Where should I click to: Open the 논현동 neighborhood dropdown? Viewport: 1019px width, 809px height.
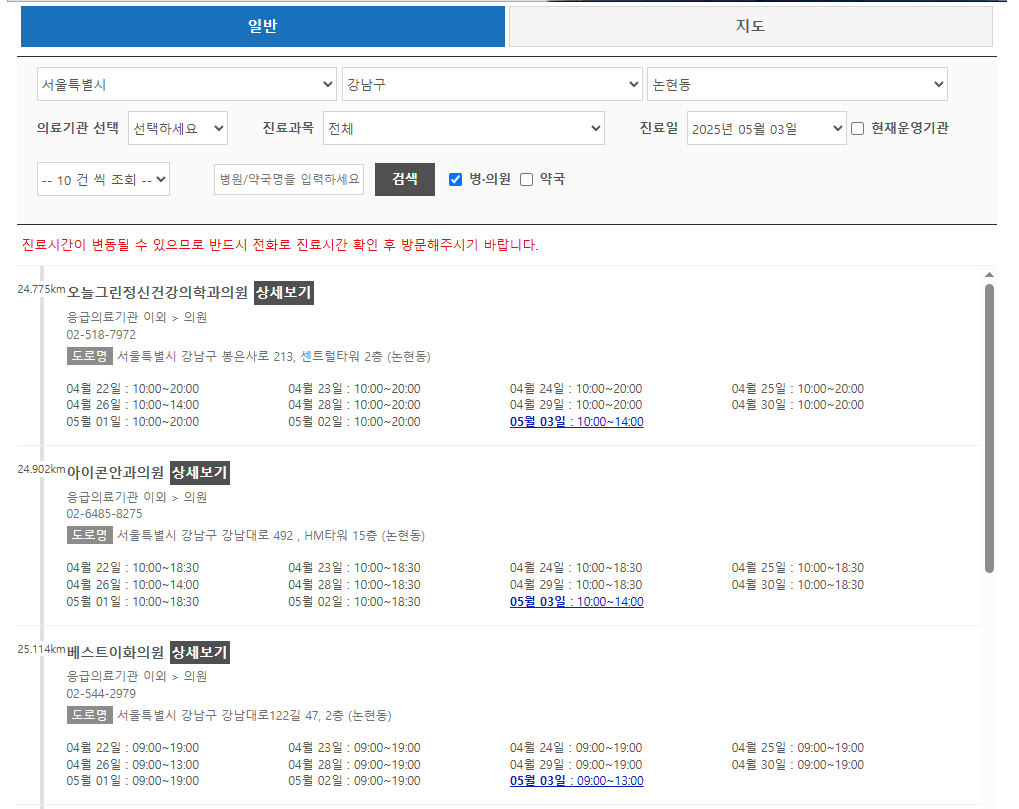point(798,84)
